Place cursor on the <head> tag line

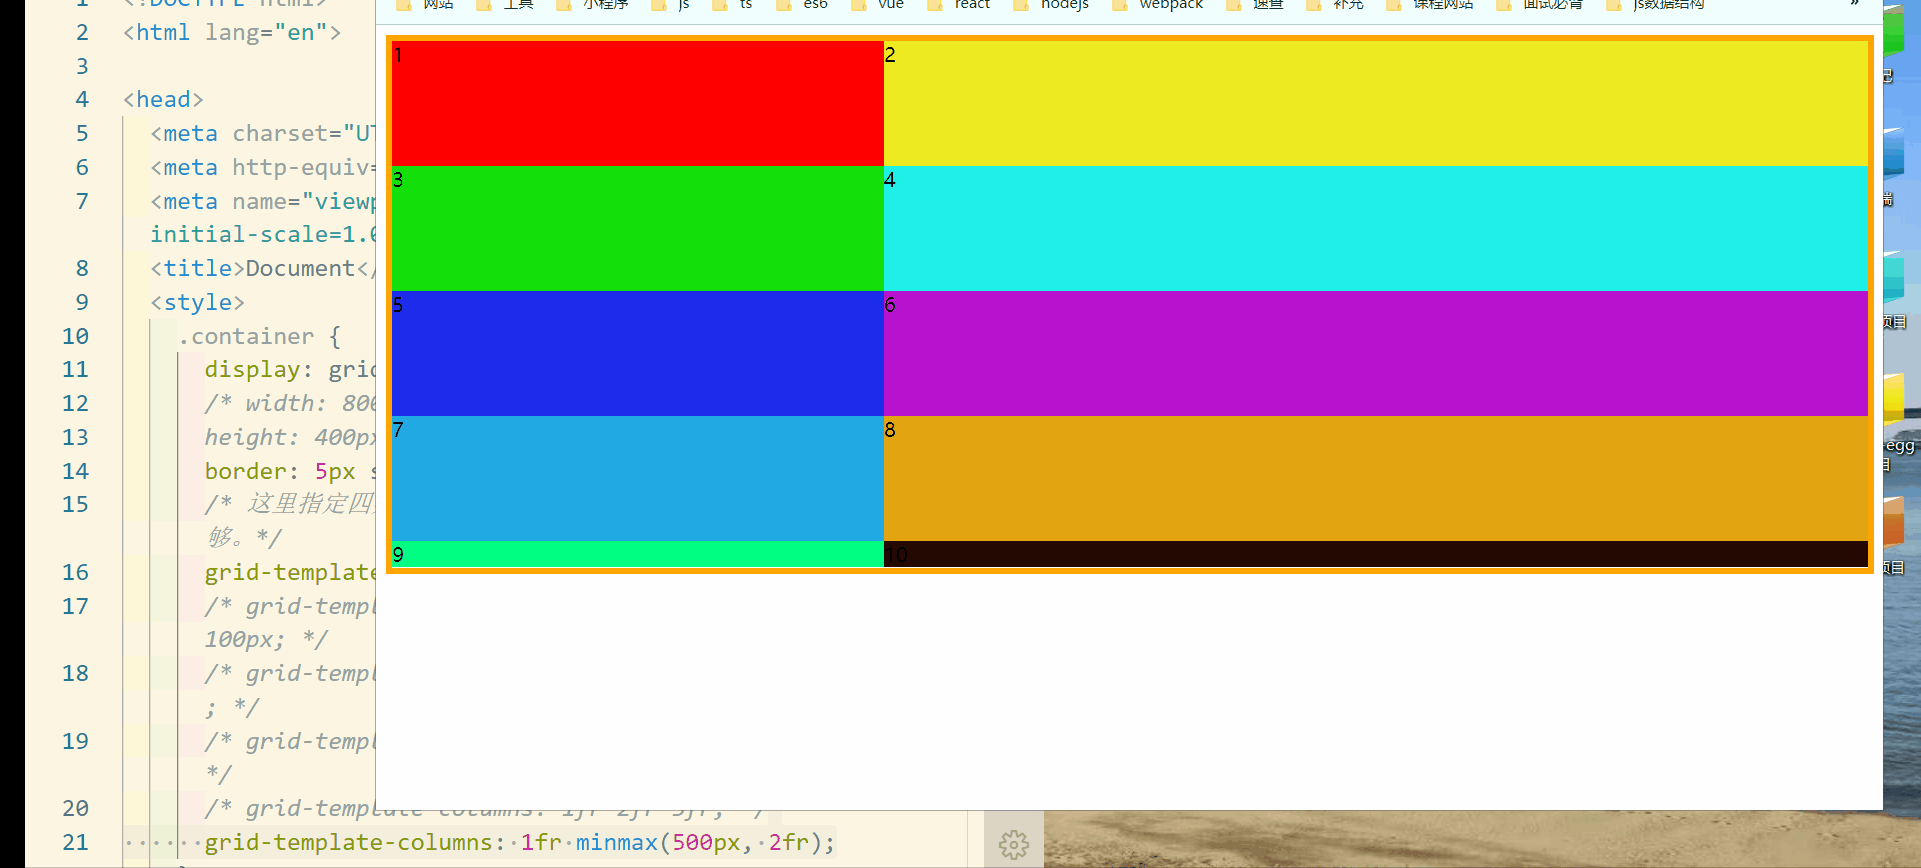(163, 99)
